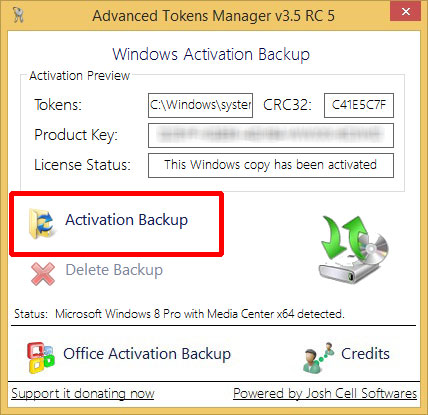The height and width of the screenshot is (415, 428).
Task: Click the Credits people icon
Action: (x=318, y=357)
